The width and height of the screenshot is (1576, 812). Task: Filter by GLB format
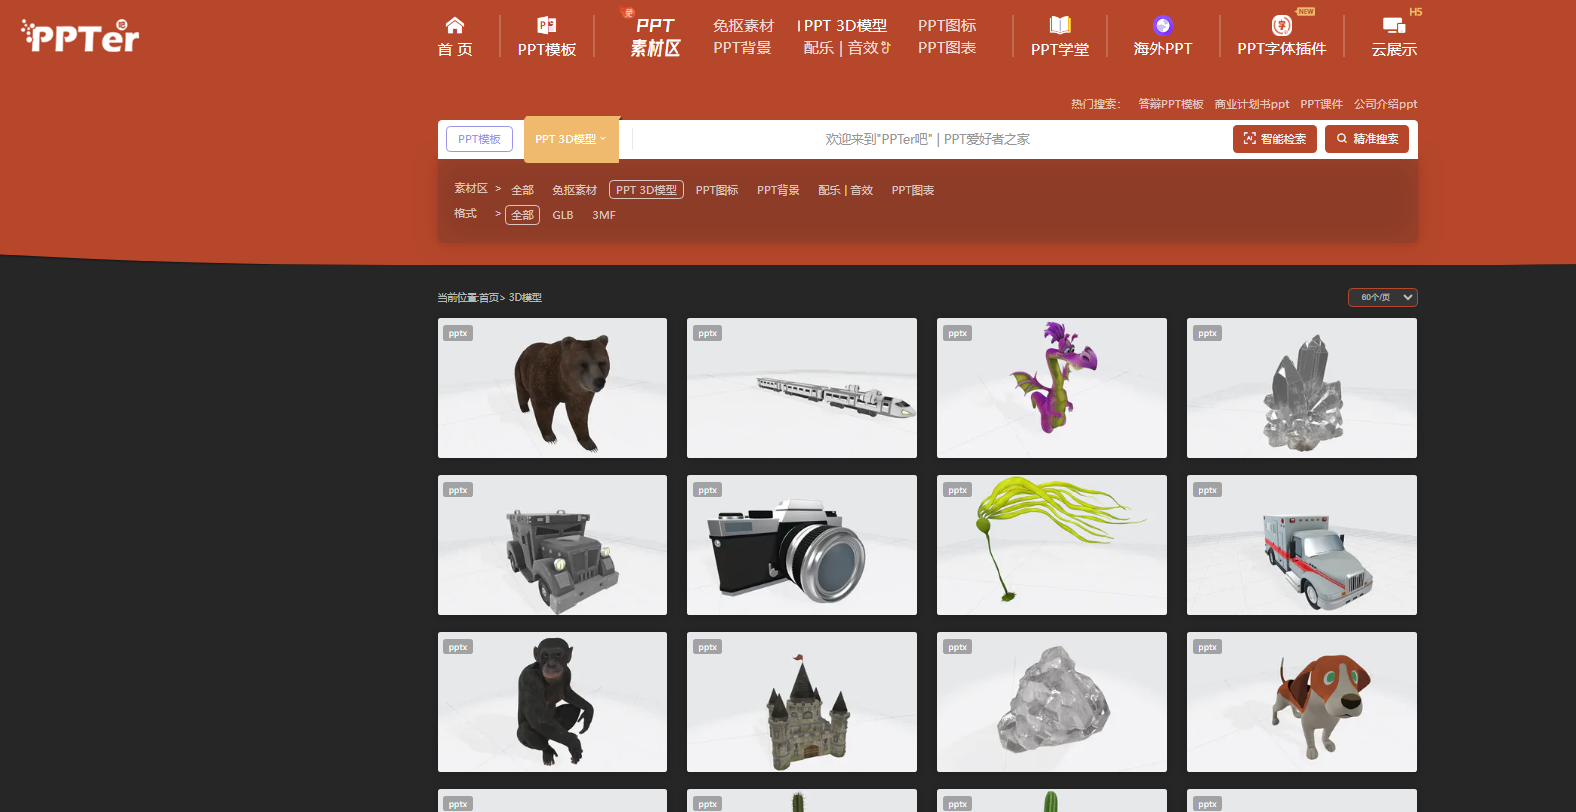[563, 215]
